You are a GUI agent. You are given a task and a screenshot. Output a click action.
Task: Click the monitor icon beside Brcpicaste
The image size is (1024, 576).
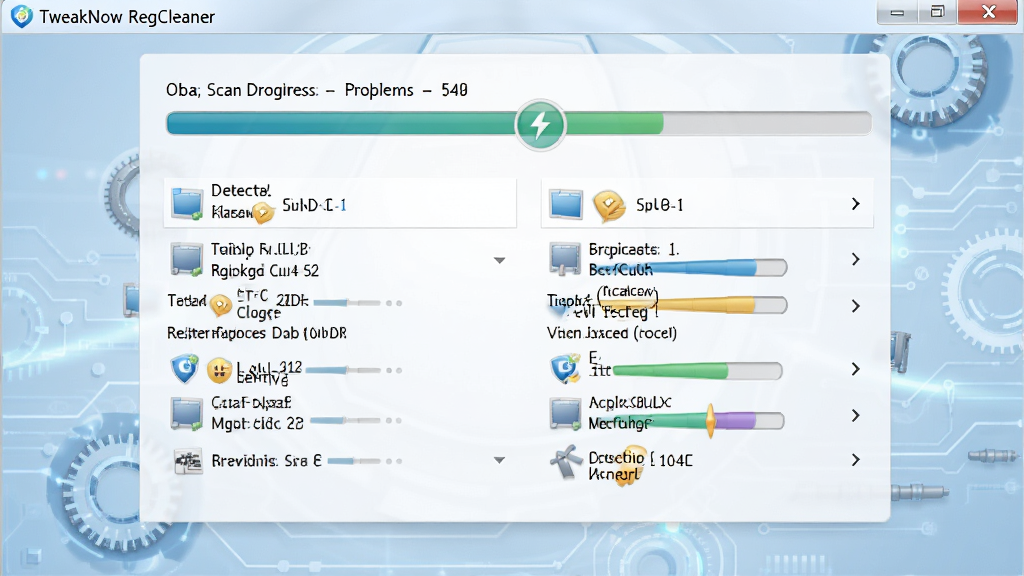pos(565,259)
